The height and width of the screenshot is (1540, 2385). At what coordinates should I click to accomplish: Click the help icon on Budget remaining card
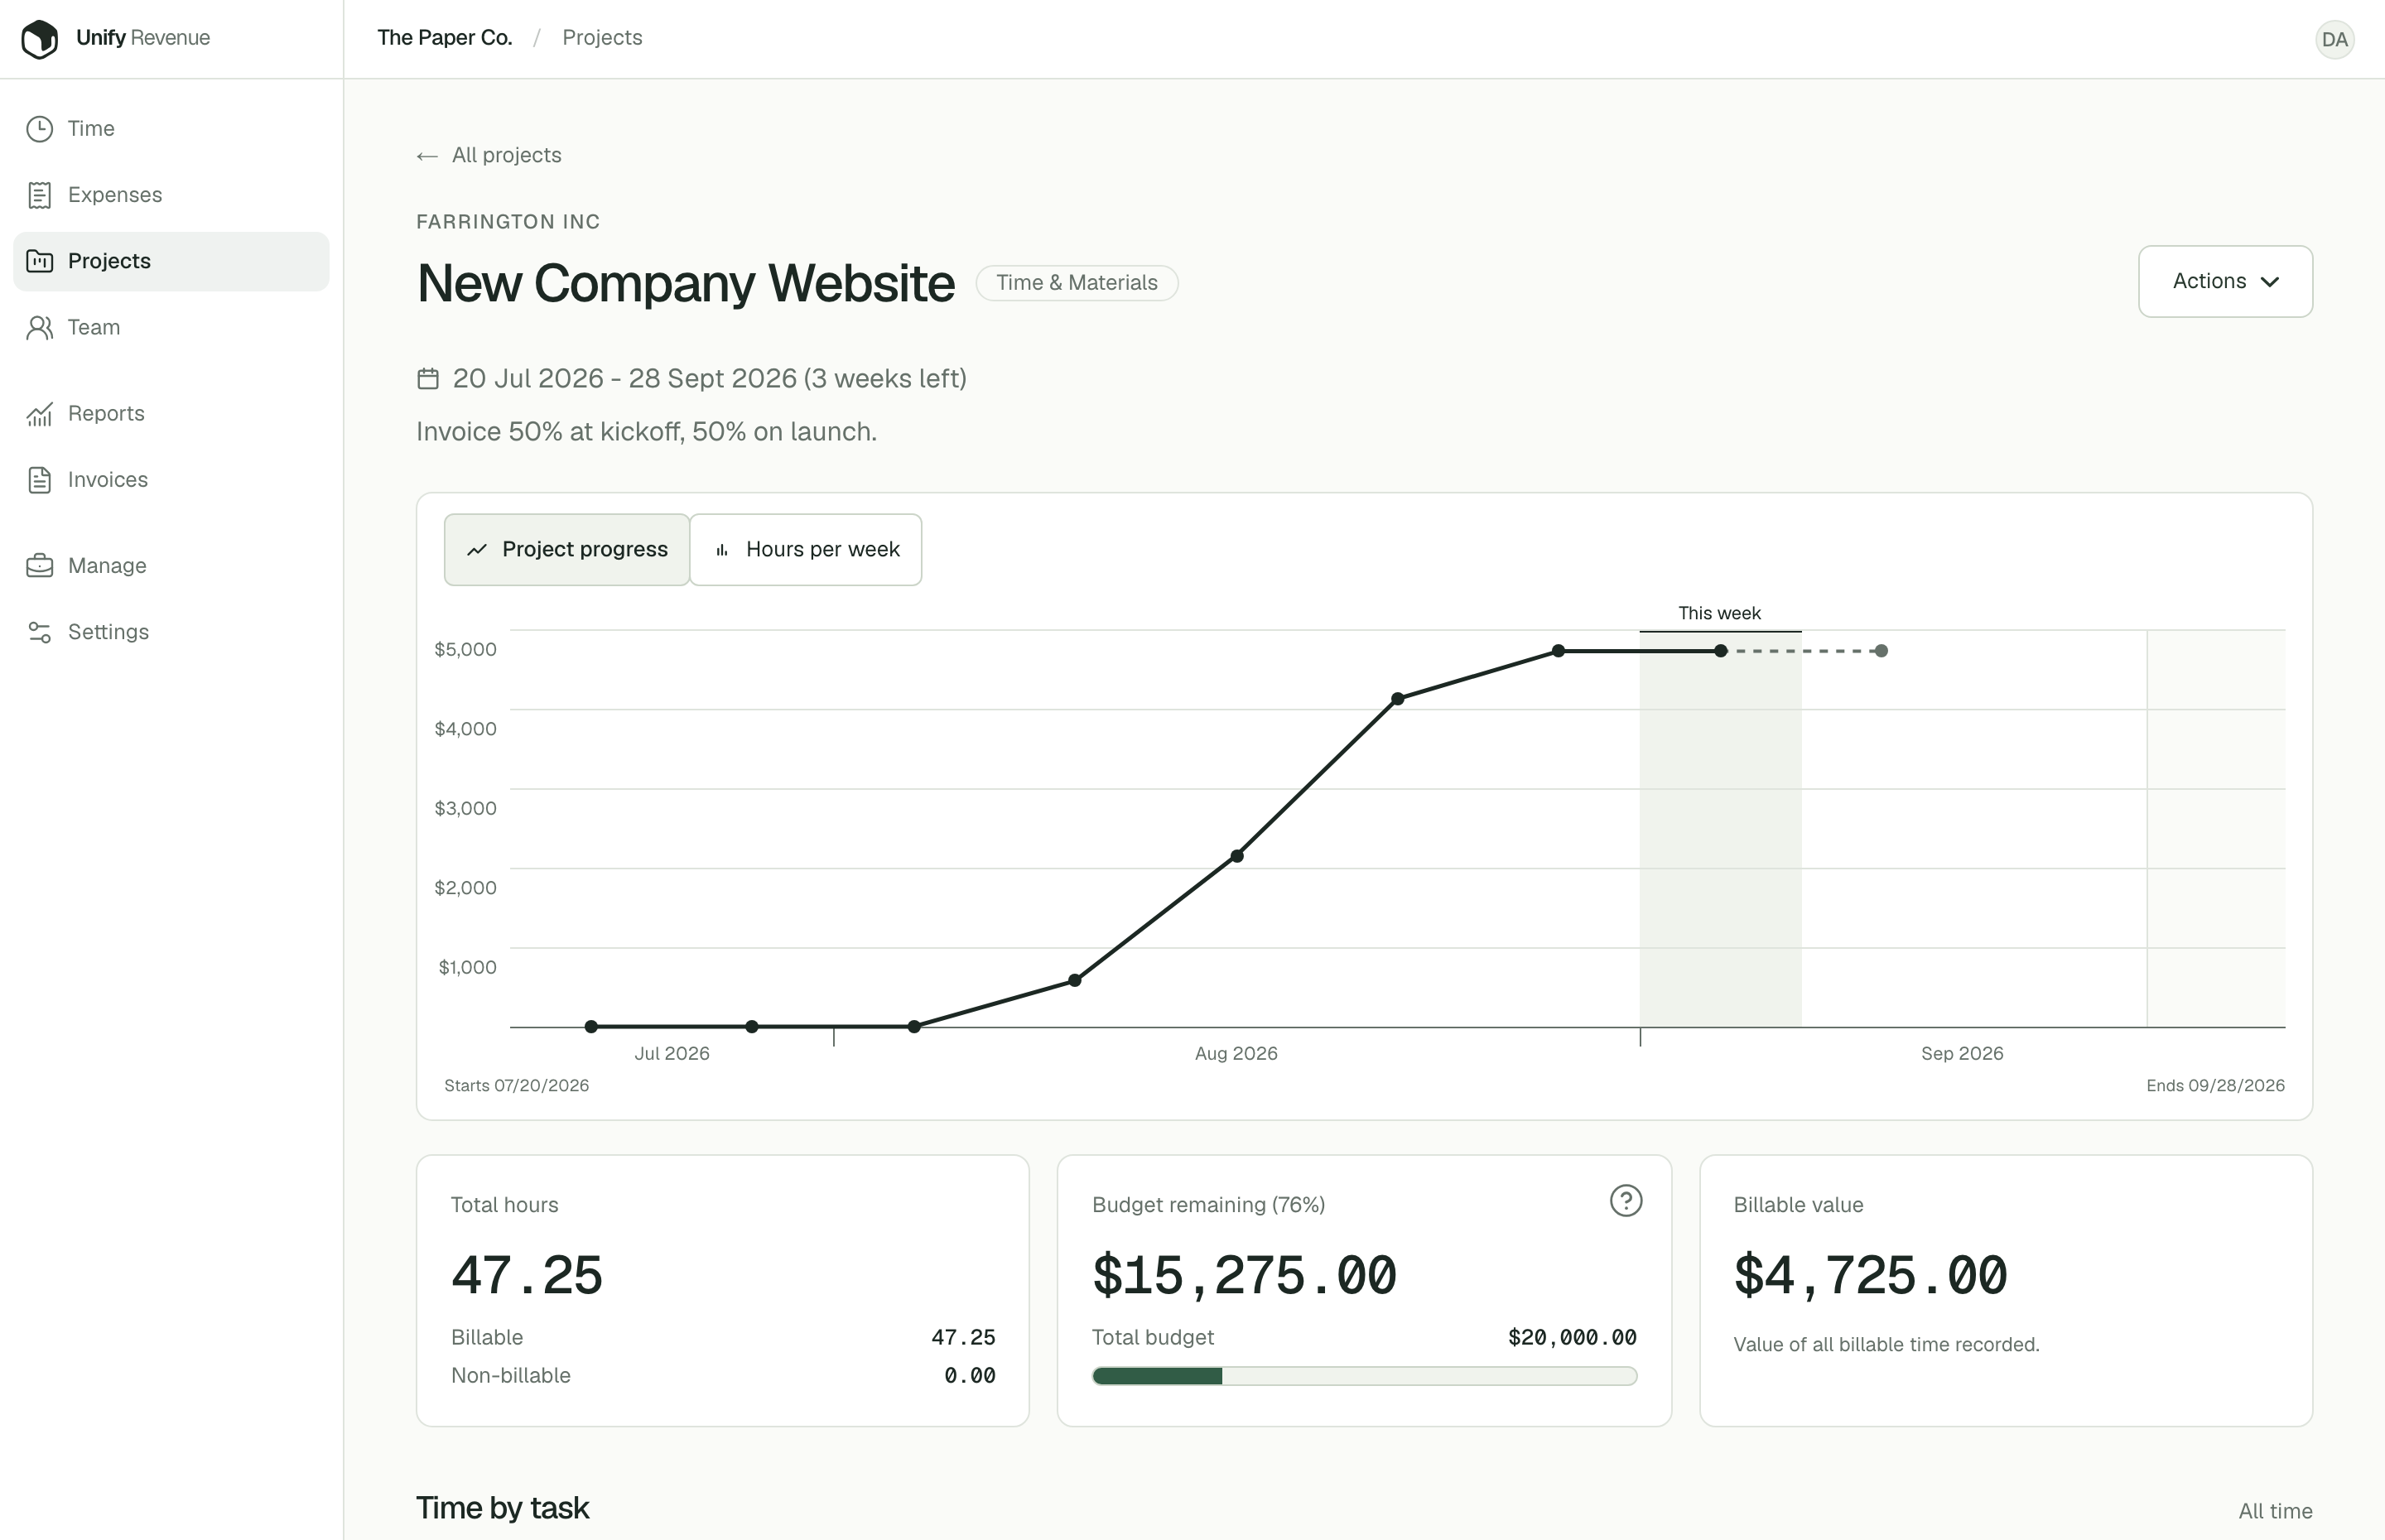[x=1625, y=1200]
